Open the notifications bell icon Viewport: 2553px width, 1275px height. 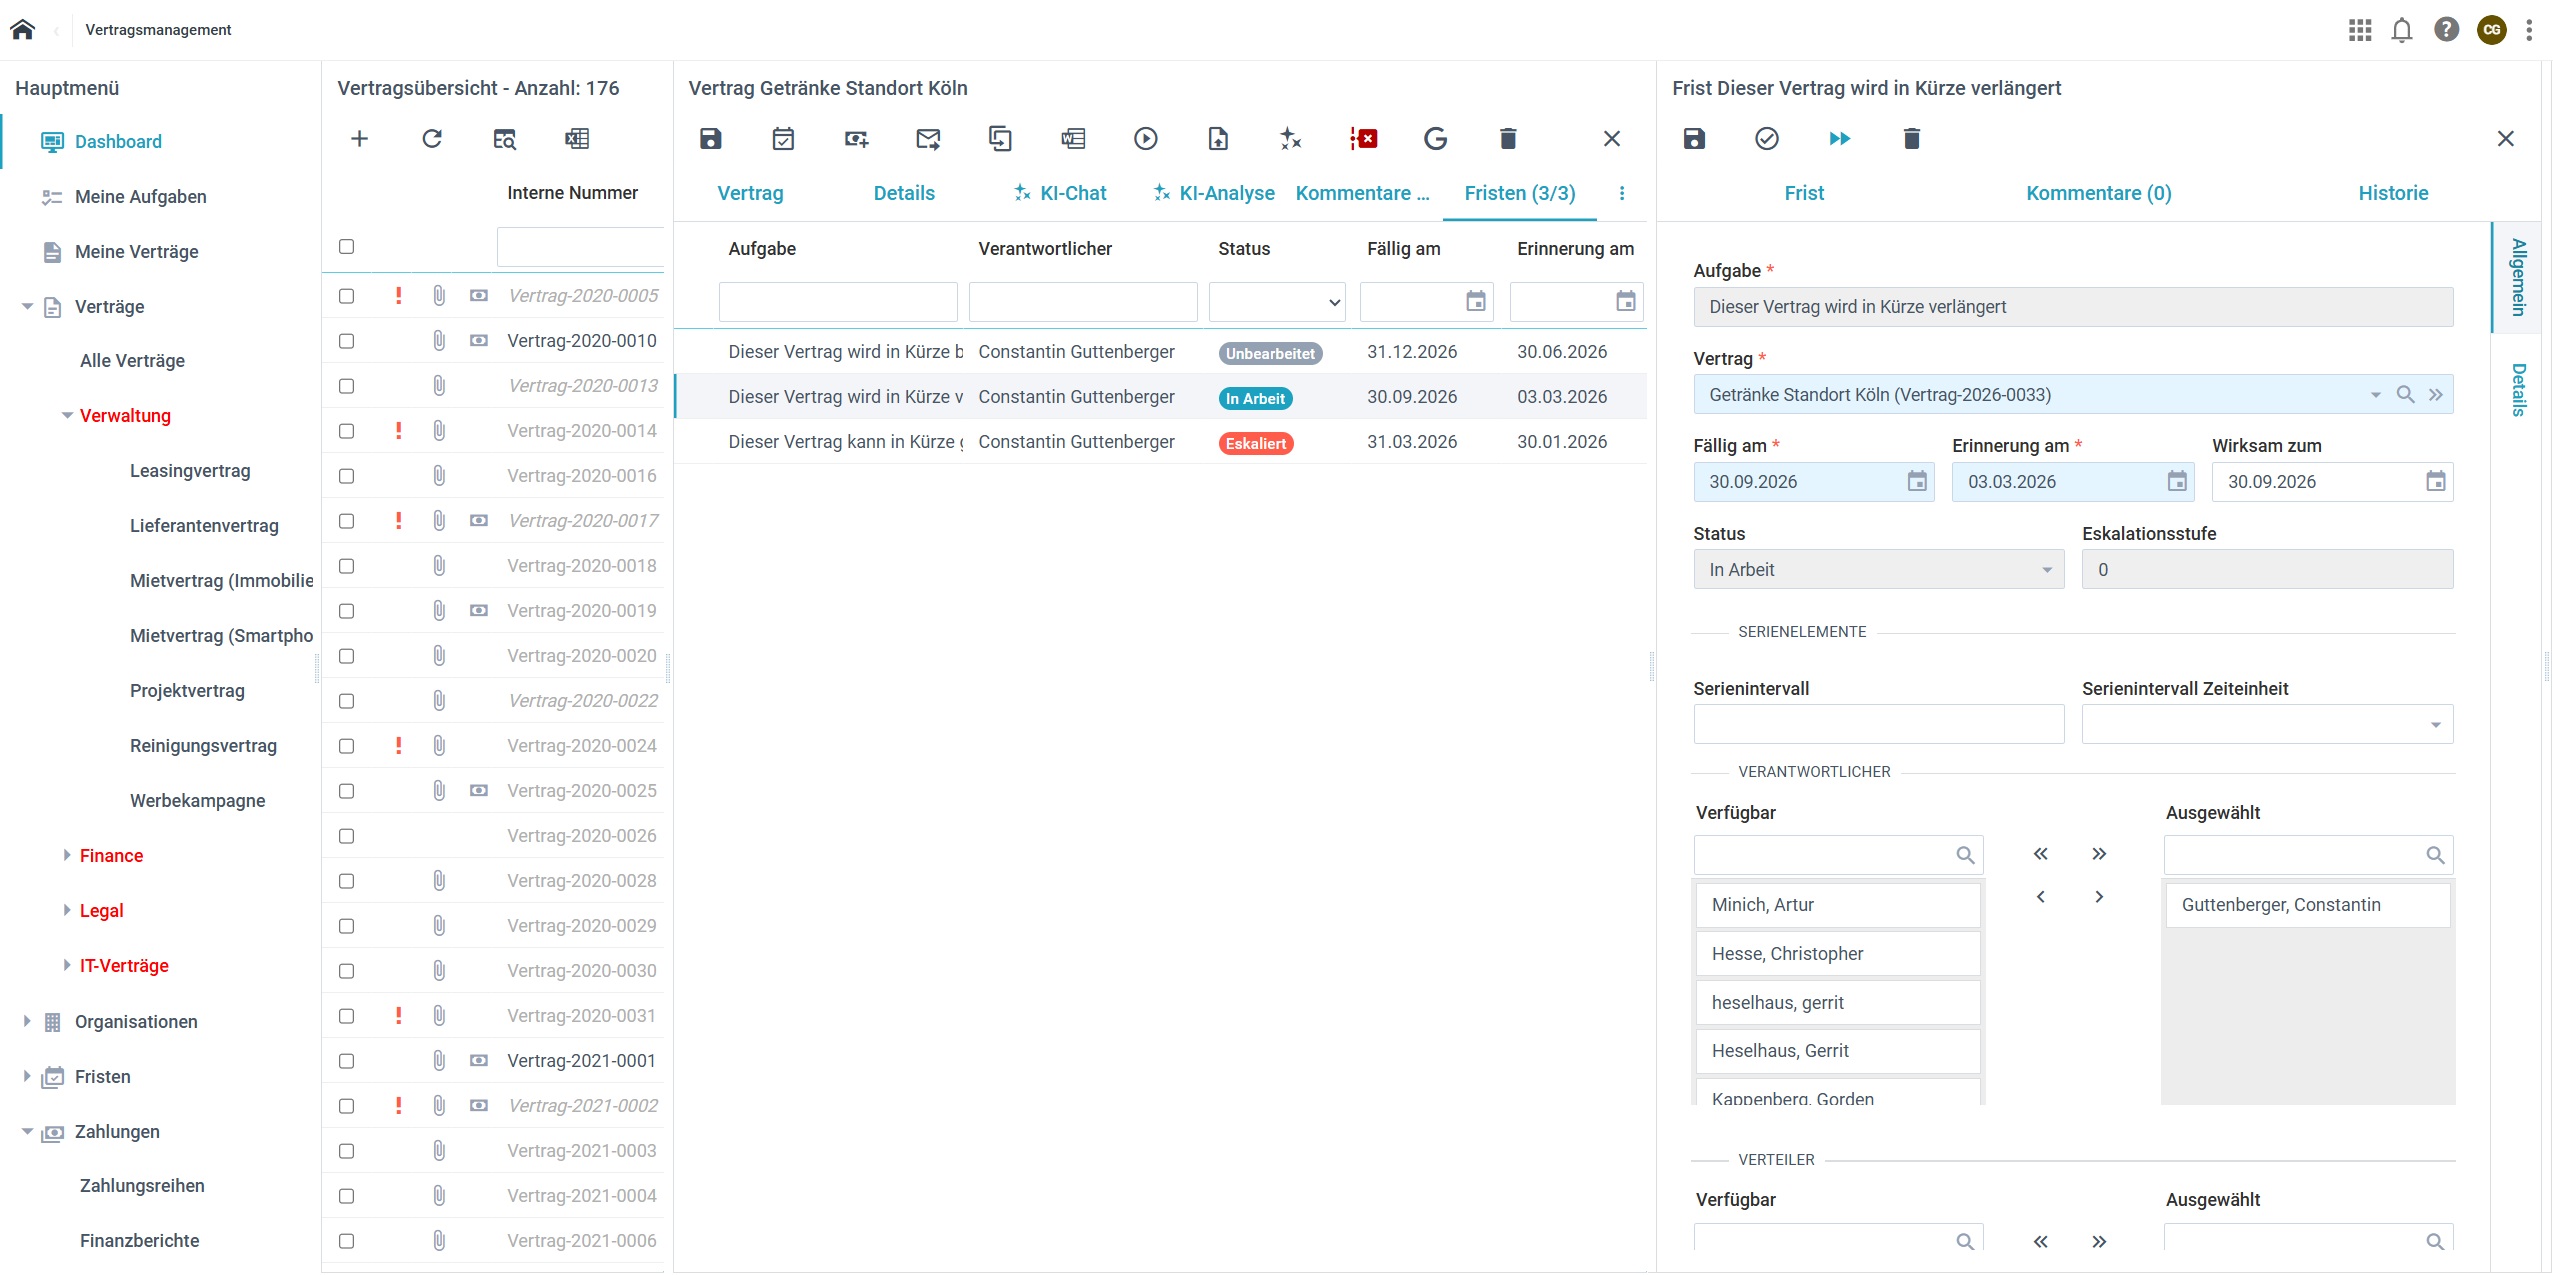pos(2402,30)
